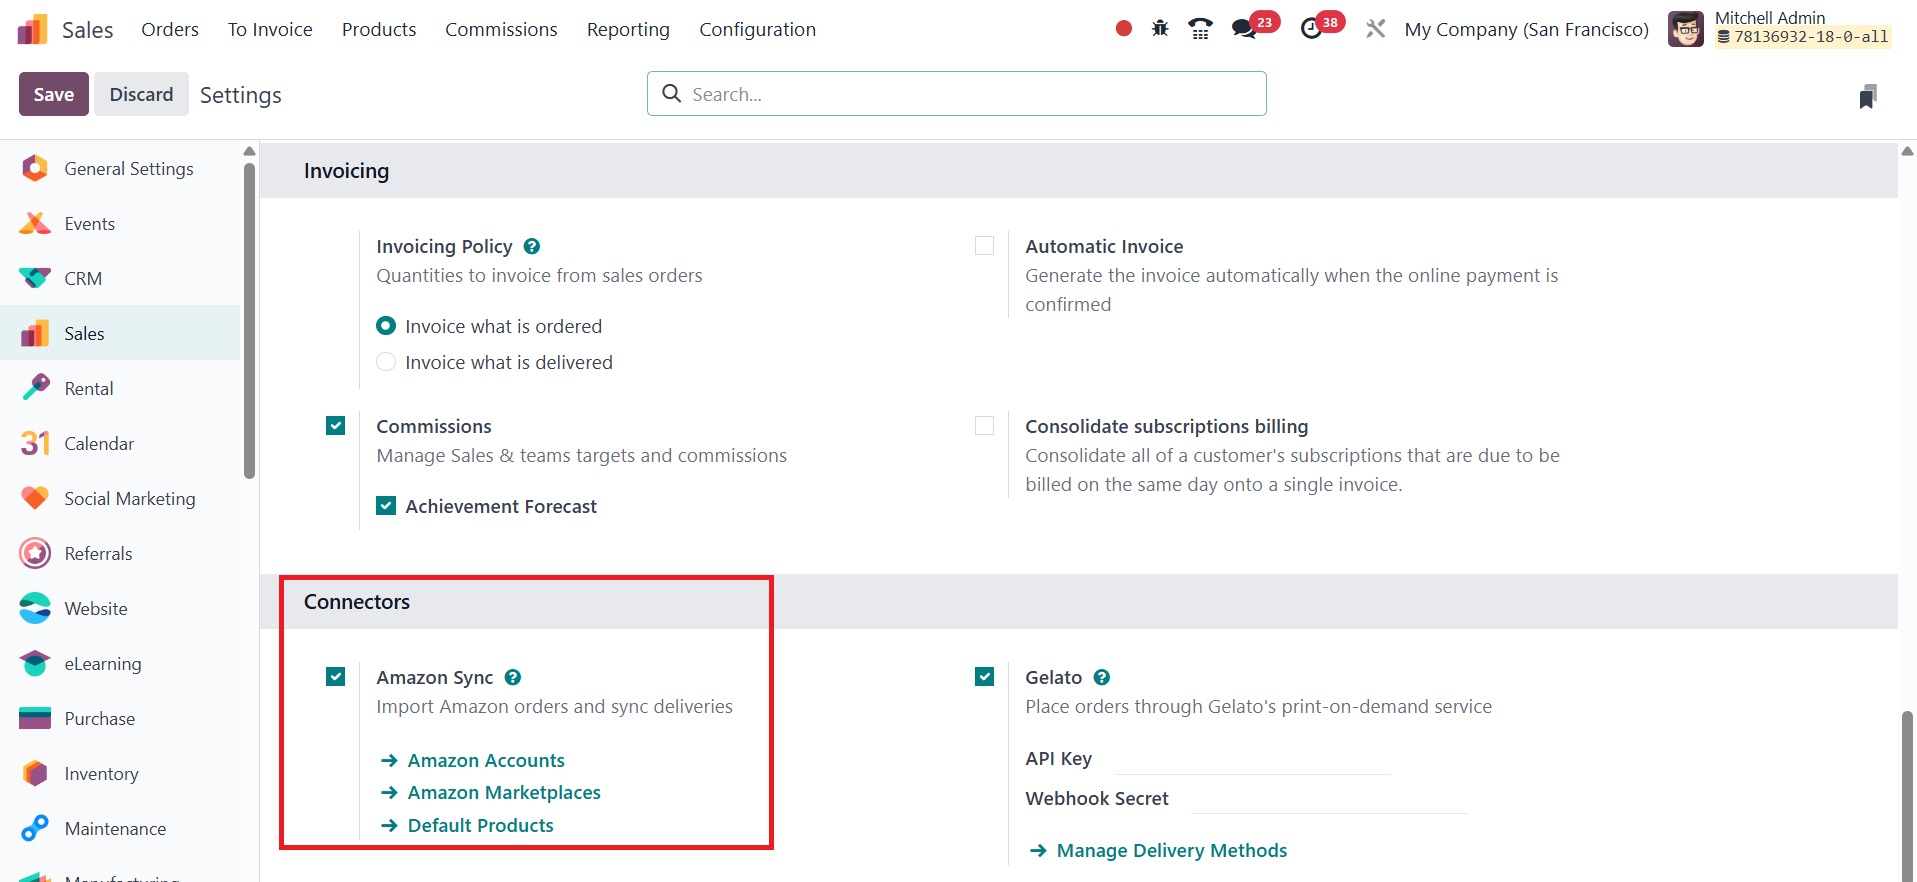Show help for Amazon Sync

click(x=513, y=677)
